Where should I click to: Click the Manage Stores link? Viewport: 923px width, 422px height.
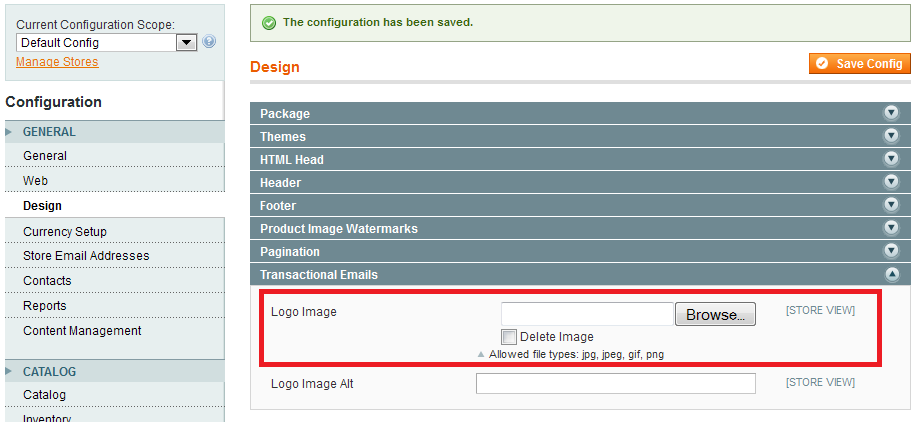[x=57, y=62]
